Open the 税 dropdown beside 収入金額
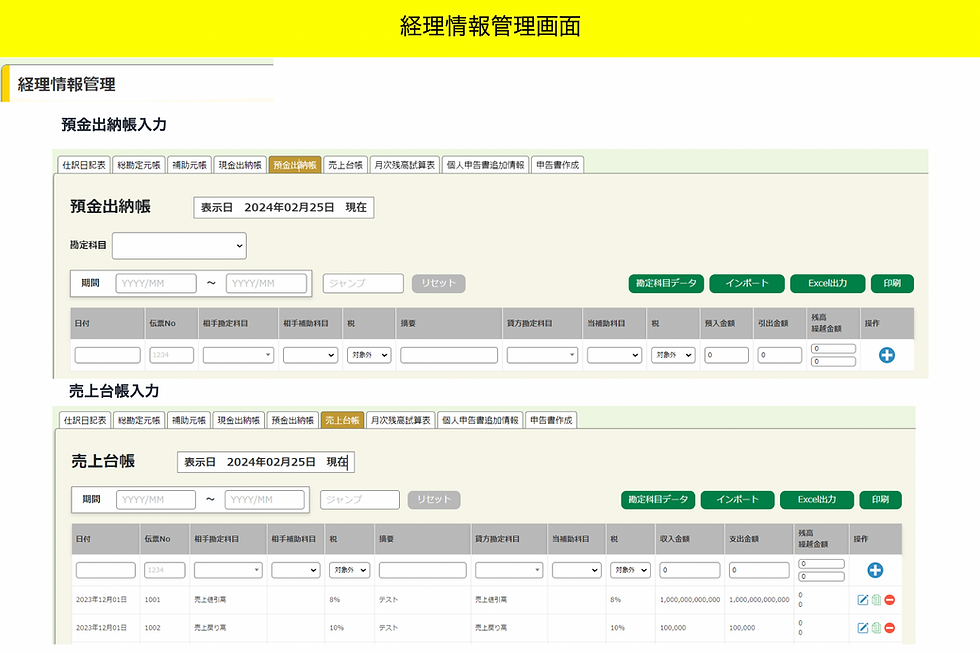Viewport: 980px width, 653px height. [x=630, y=570]
